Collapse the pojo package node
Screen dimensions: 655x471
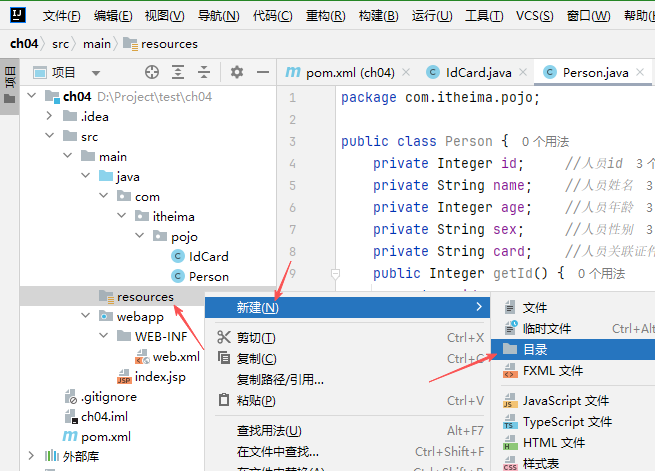[146, 236]
